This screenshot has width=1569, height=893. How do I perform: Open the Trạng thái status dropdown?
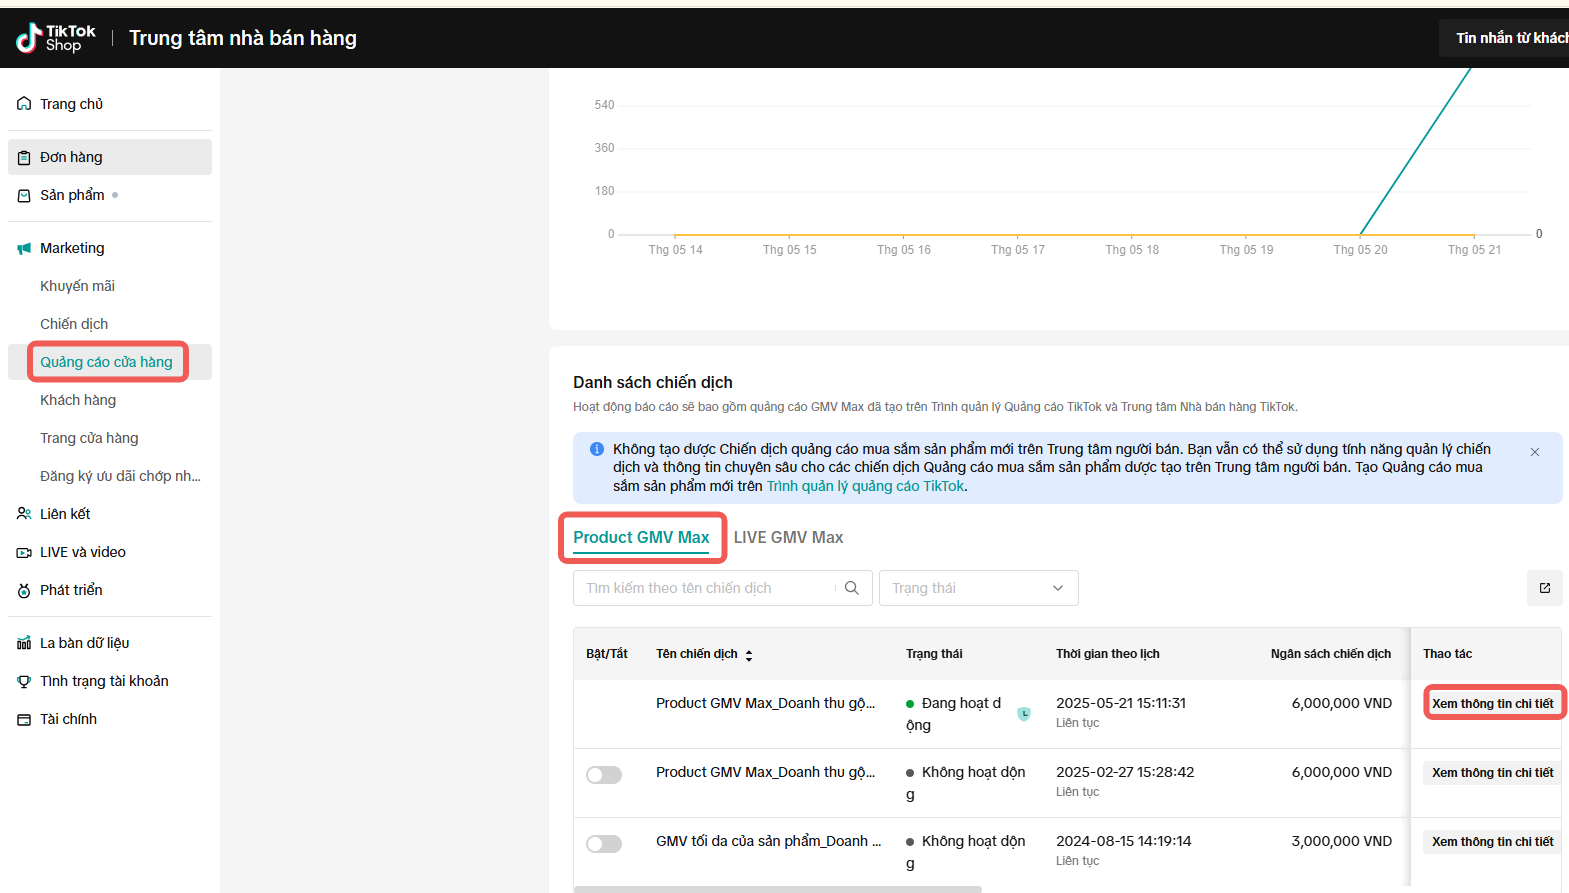pos(978,588)
